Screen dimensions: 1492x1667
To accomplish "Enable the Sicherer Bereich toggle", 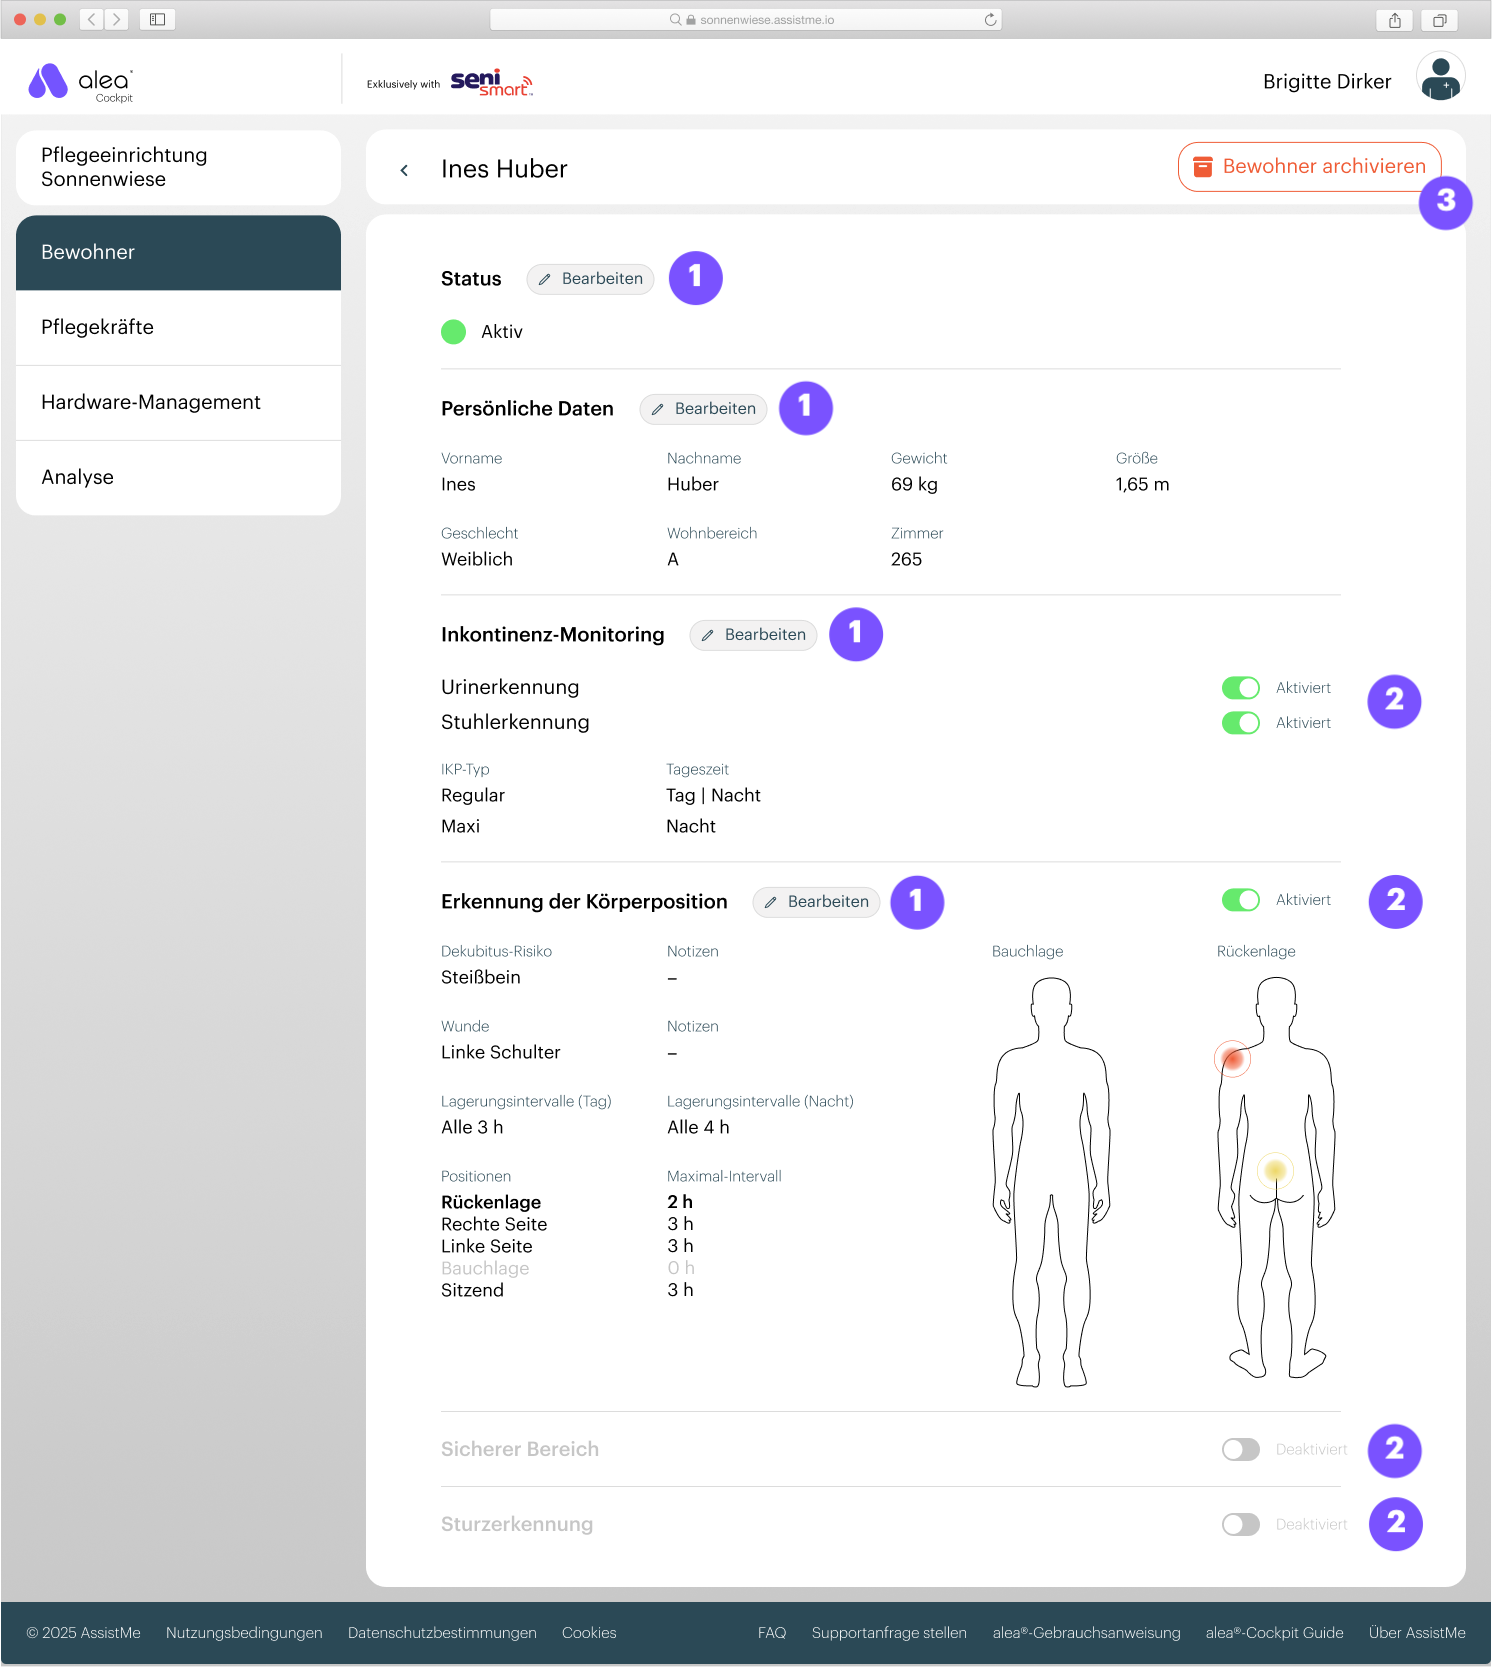I will click(x=1240, y=1450).
